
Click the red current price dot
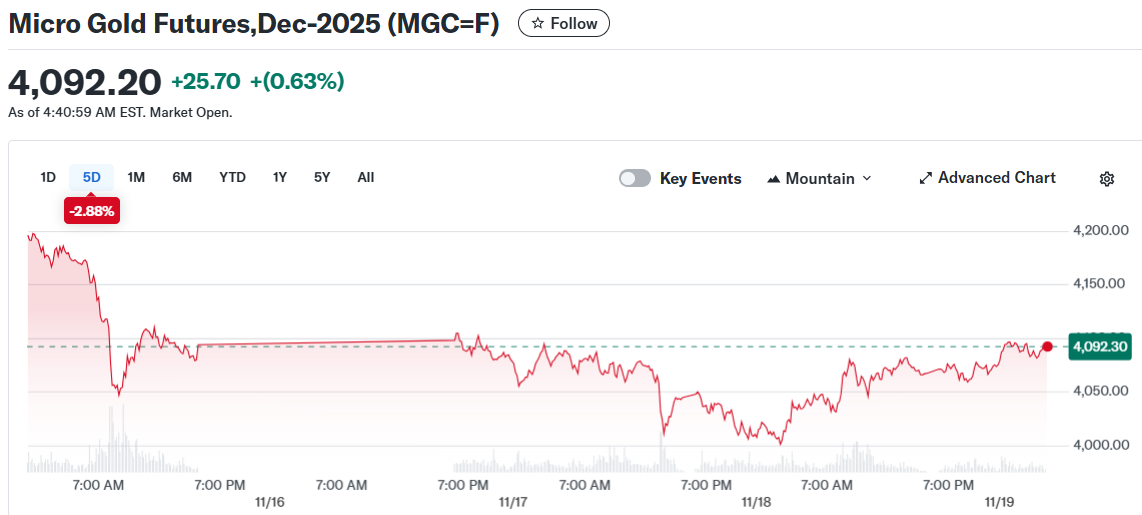1047,347
